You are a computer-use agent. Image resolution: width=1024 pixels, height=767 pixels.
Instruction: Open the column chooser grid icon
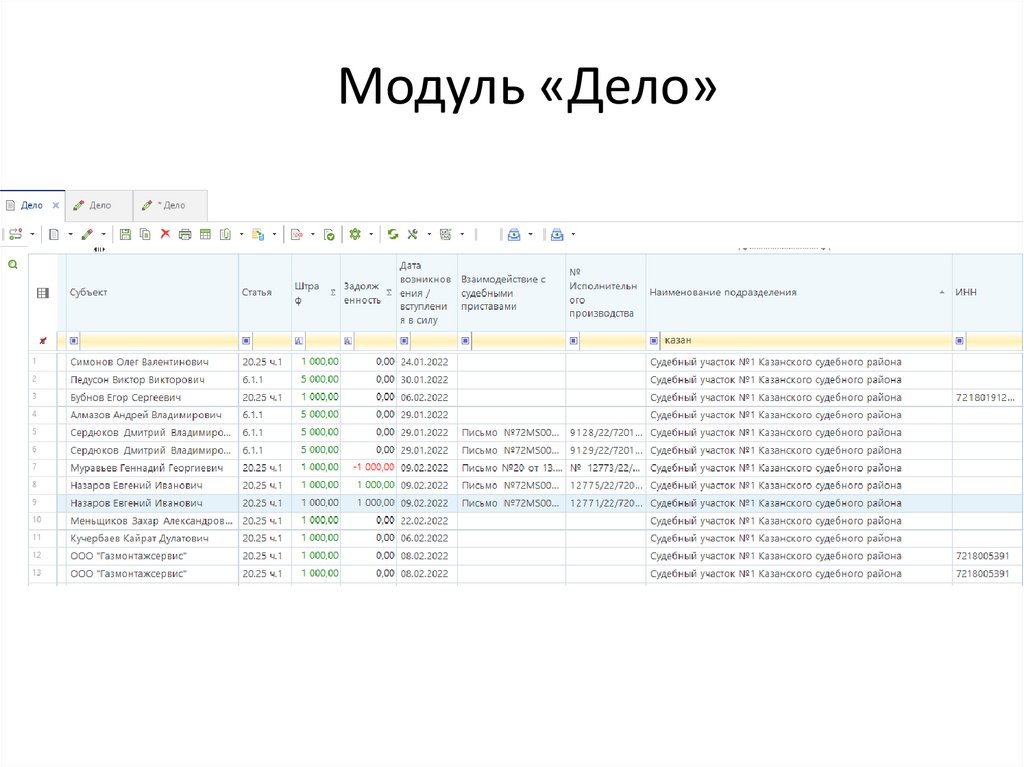tap(42, 293)
